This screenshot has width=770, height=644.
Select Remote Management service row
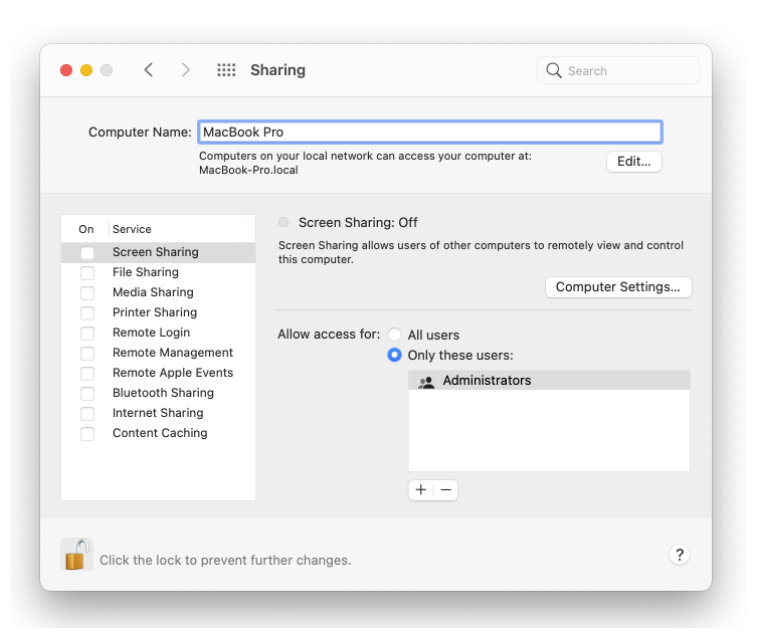pyautogui.click(x=158, y=353)
